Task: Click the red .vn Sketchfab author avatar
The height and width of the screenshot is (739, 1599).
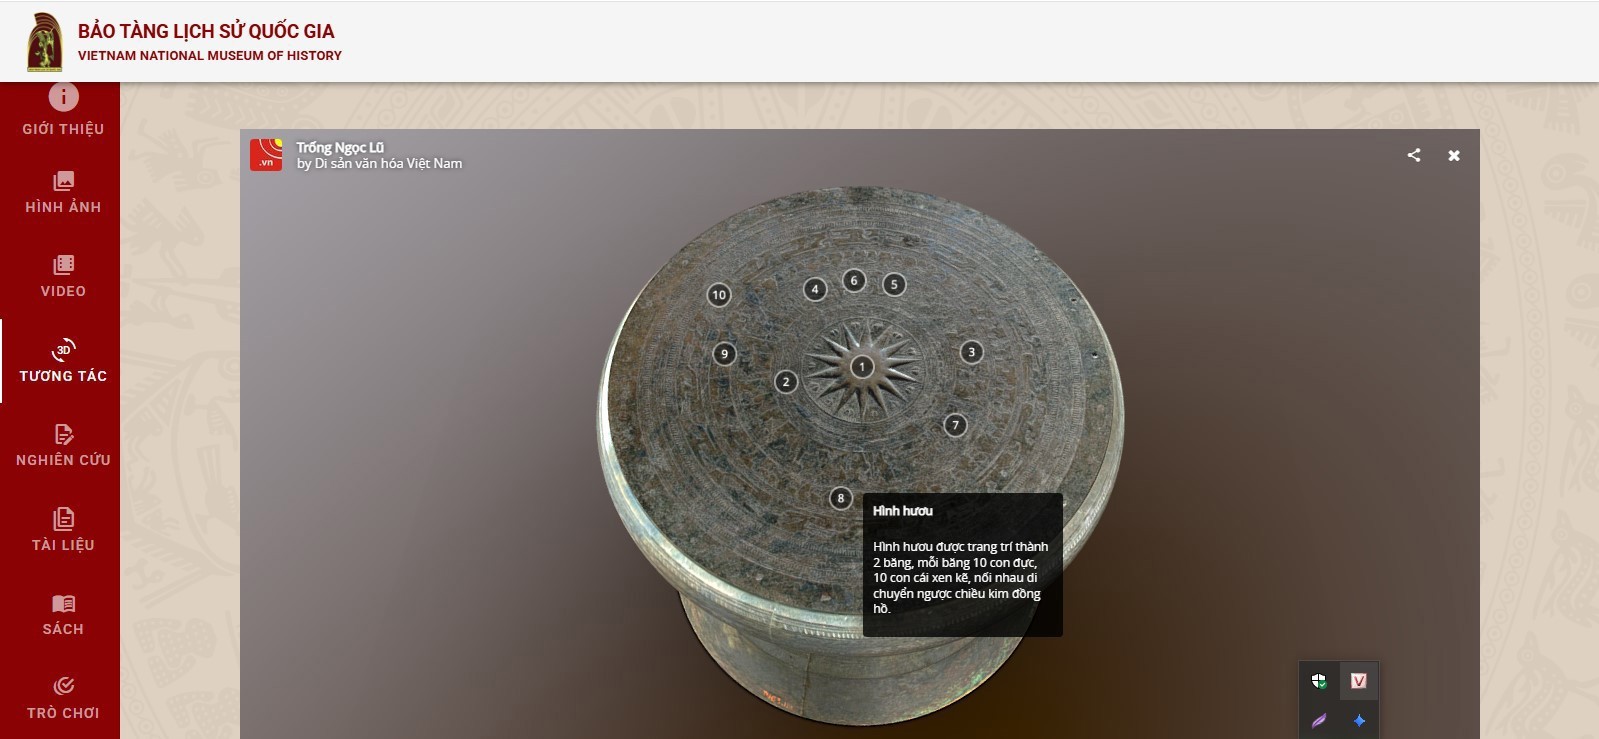Action: (266, 155)
